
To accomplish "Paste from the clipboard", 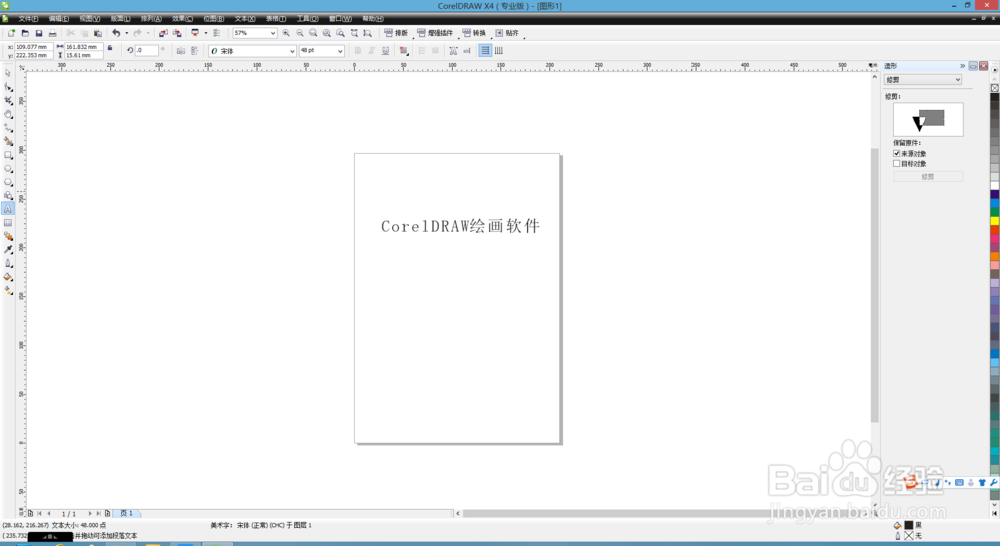I will [98, 33].
